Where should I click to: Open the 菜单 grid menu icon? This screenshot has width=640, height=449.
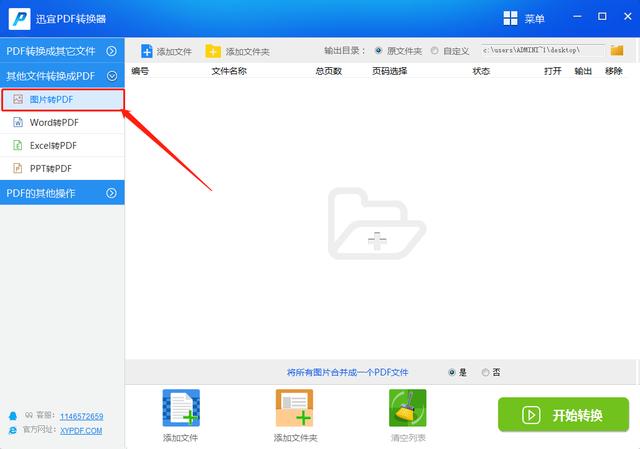pyautogui.click(x=510, y=18)
